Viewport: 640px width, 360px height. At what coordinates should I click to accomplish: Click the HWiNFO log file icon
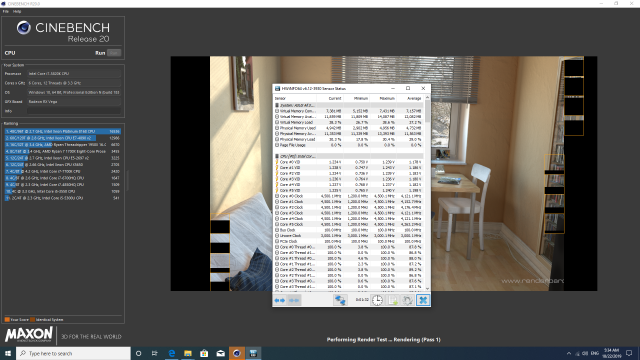pos(393,300)
